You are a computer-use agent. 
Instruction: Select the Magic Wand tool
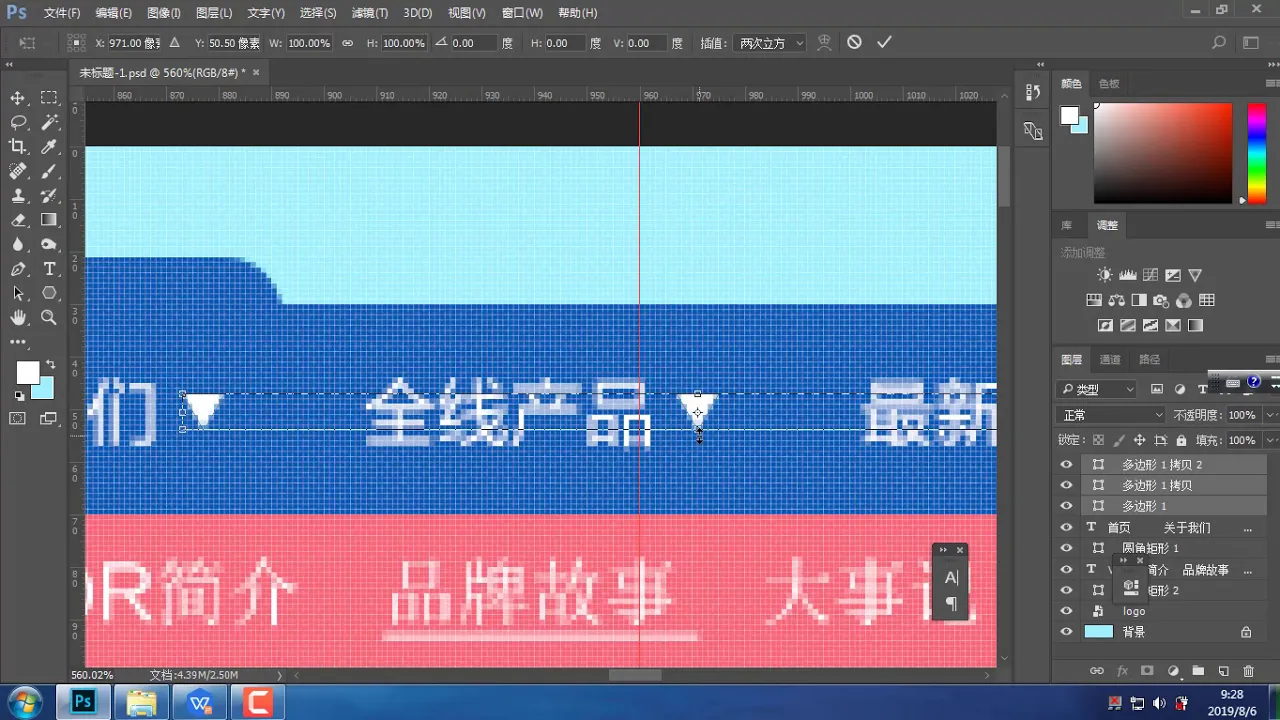[x=49, y=122]
